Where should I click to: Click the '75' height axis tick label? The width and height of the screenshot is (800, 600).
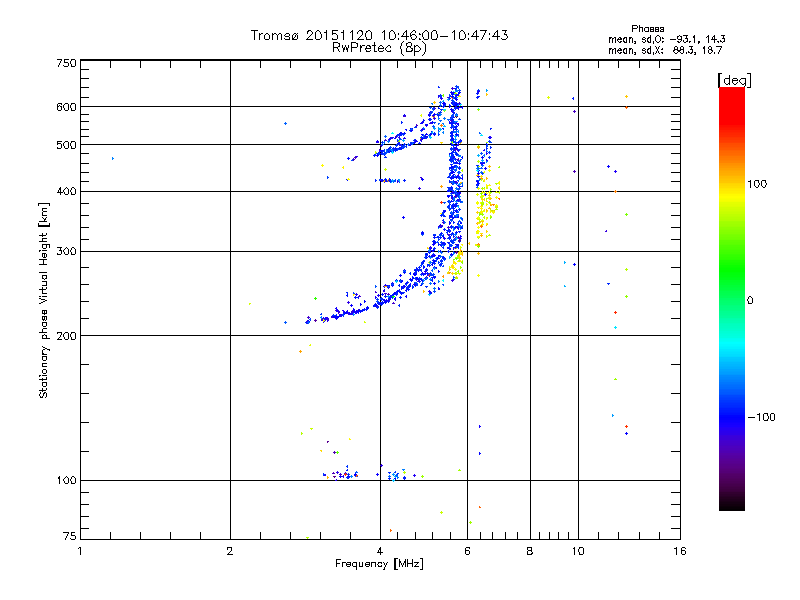(70, 536)
